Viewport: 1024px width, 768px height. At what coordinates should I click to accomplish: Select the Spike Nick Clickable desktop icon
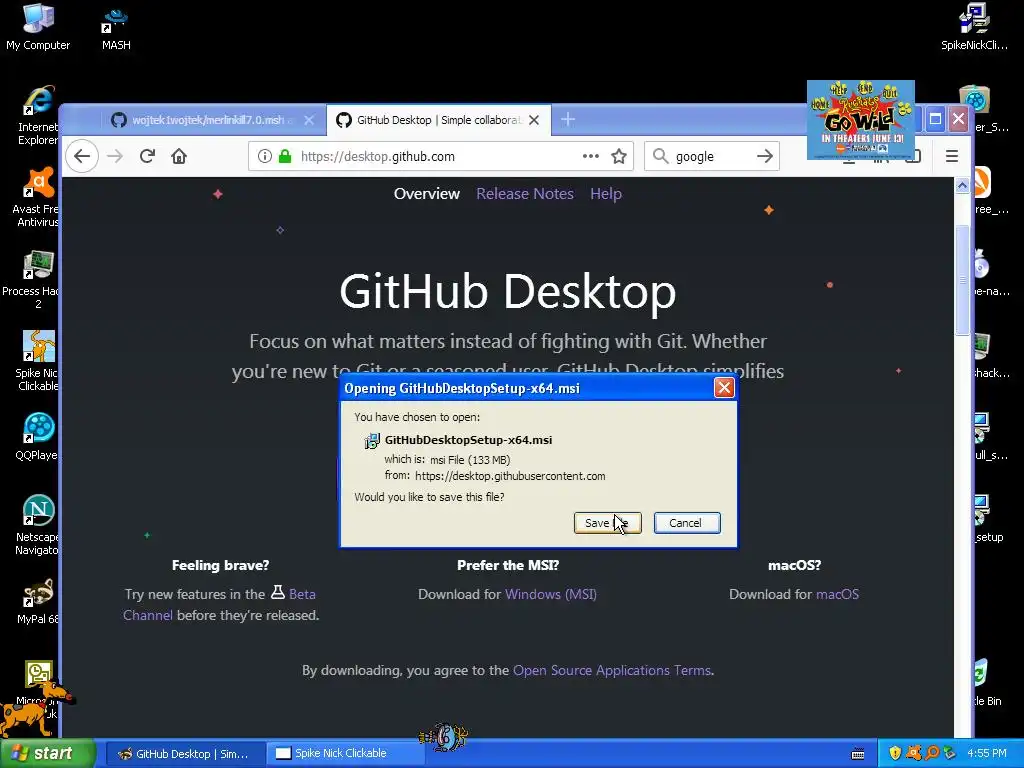(37, 360)
